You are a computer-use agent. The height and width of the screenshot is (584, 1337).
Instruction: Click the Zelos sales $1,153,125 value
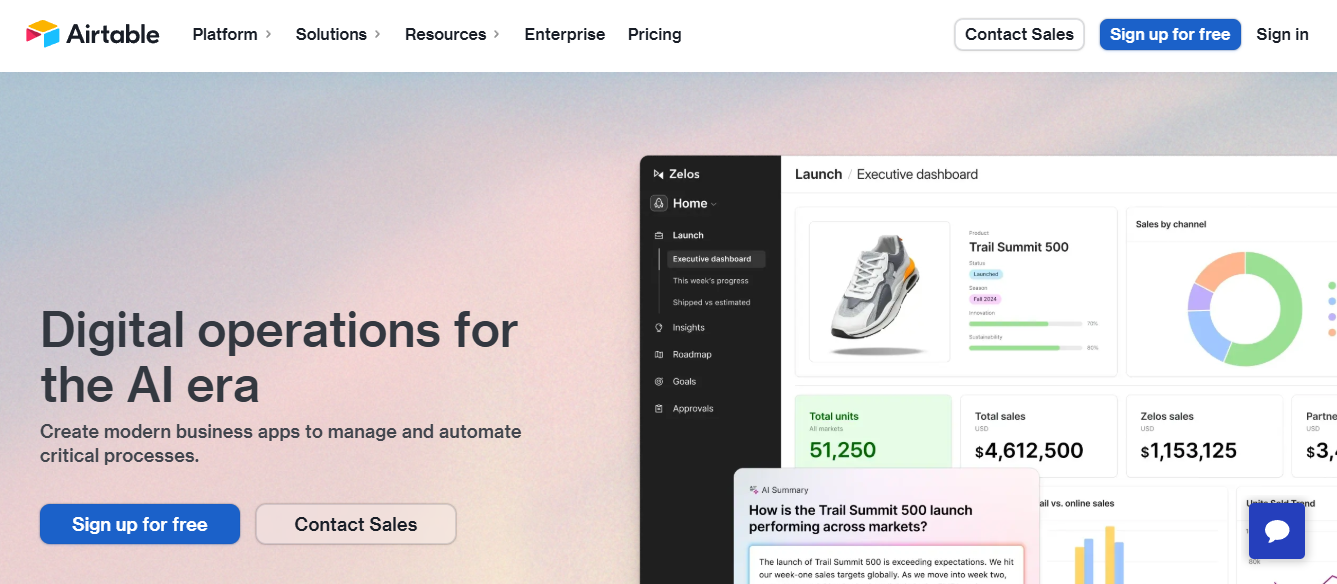click(1189, 451)
